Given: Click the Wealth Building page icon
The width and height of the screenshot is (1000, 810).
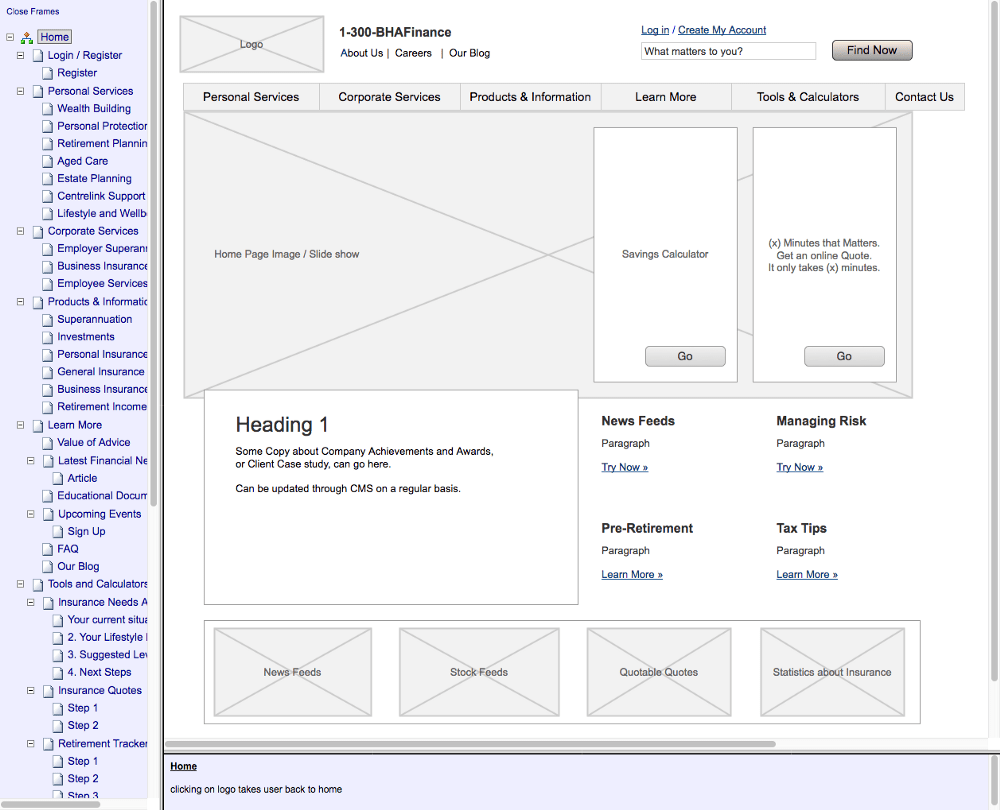Looking at the screenshot, I should click(46, 108).
